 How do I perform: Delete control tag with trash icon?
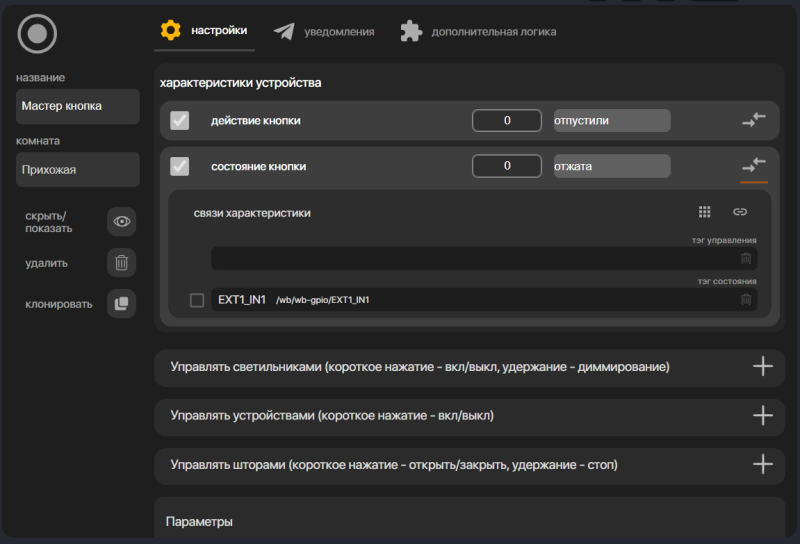click(746, 259)
